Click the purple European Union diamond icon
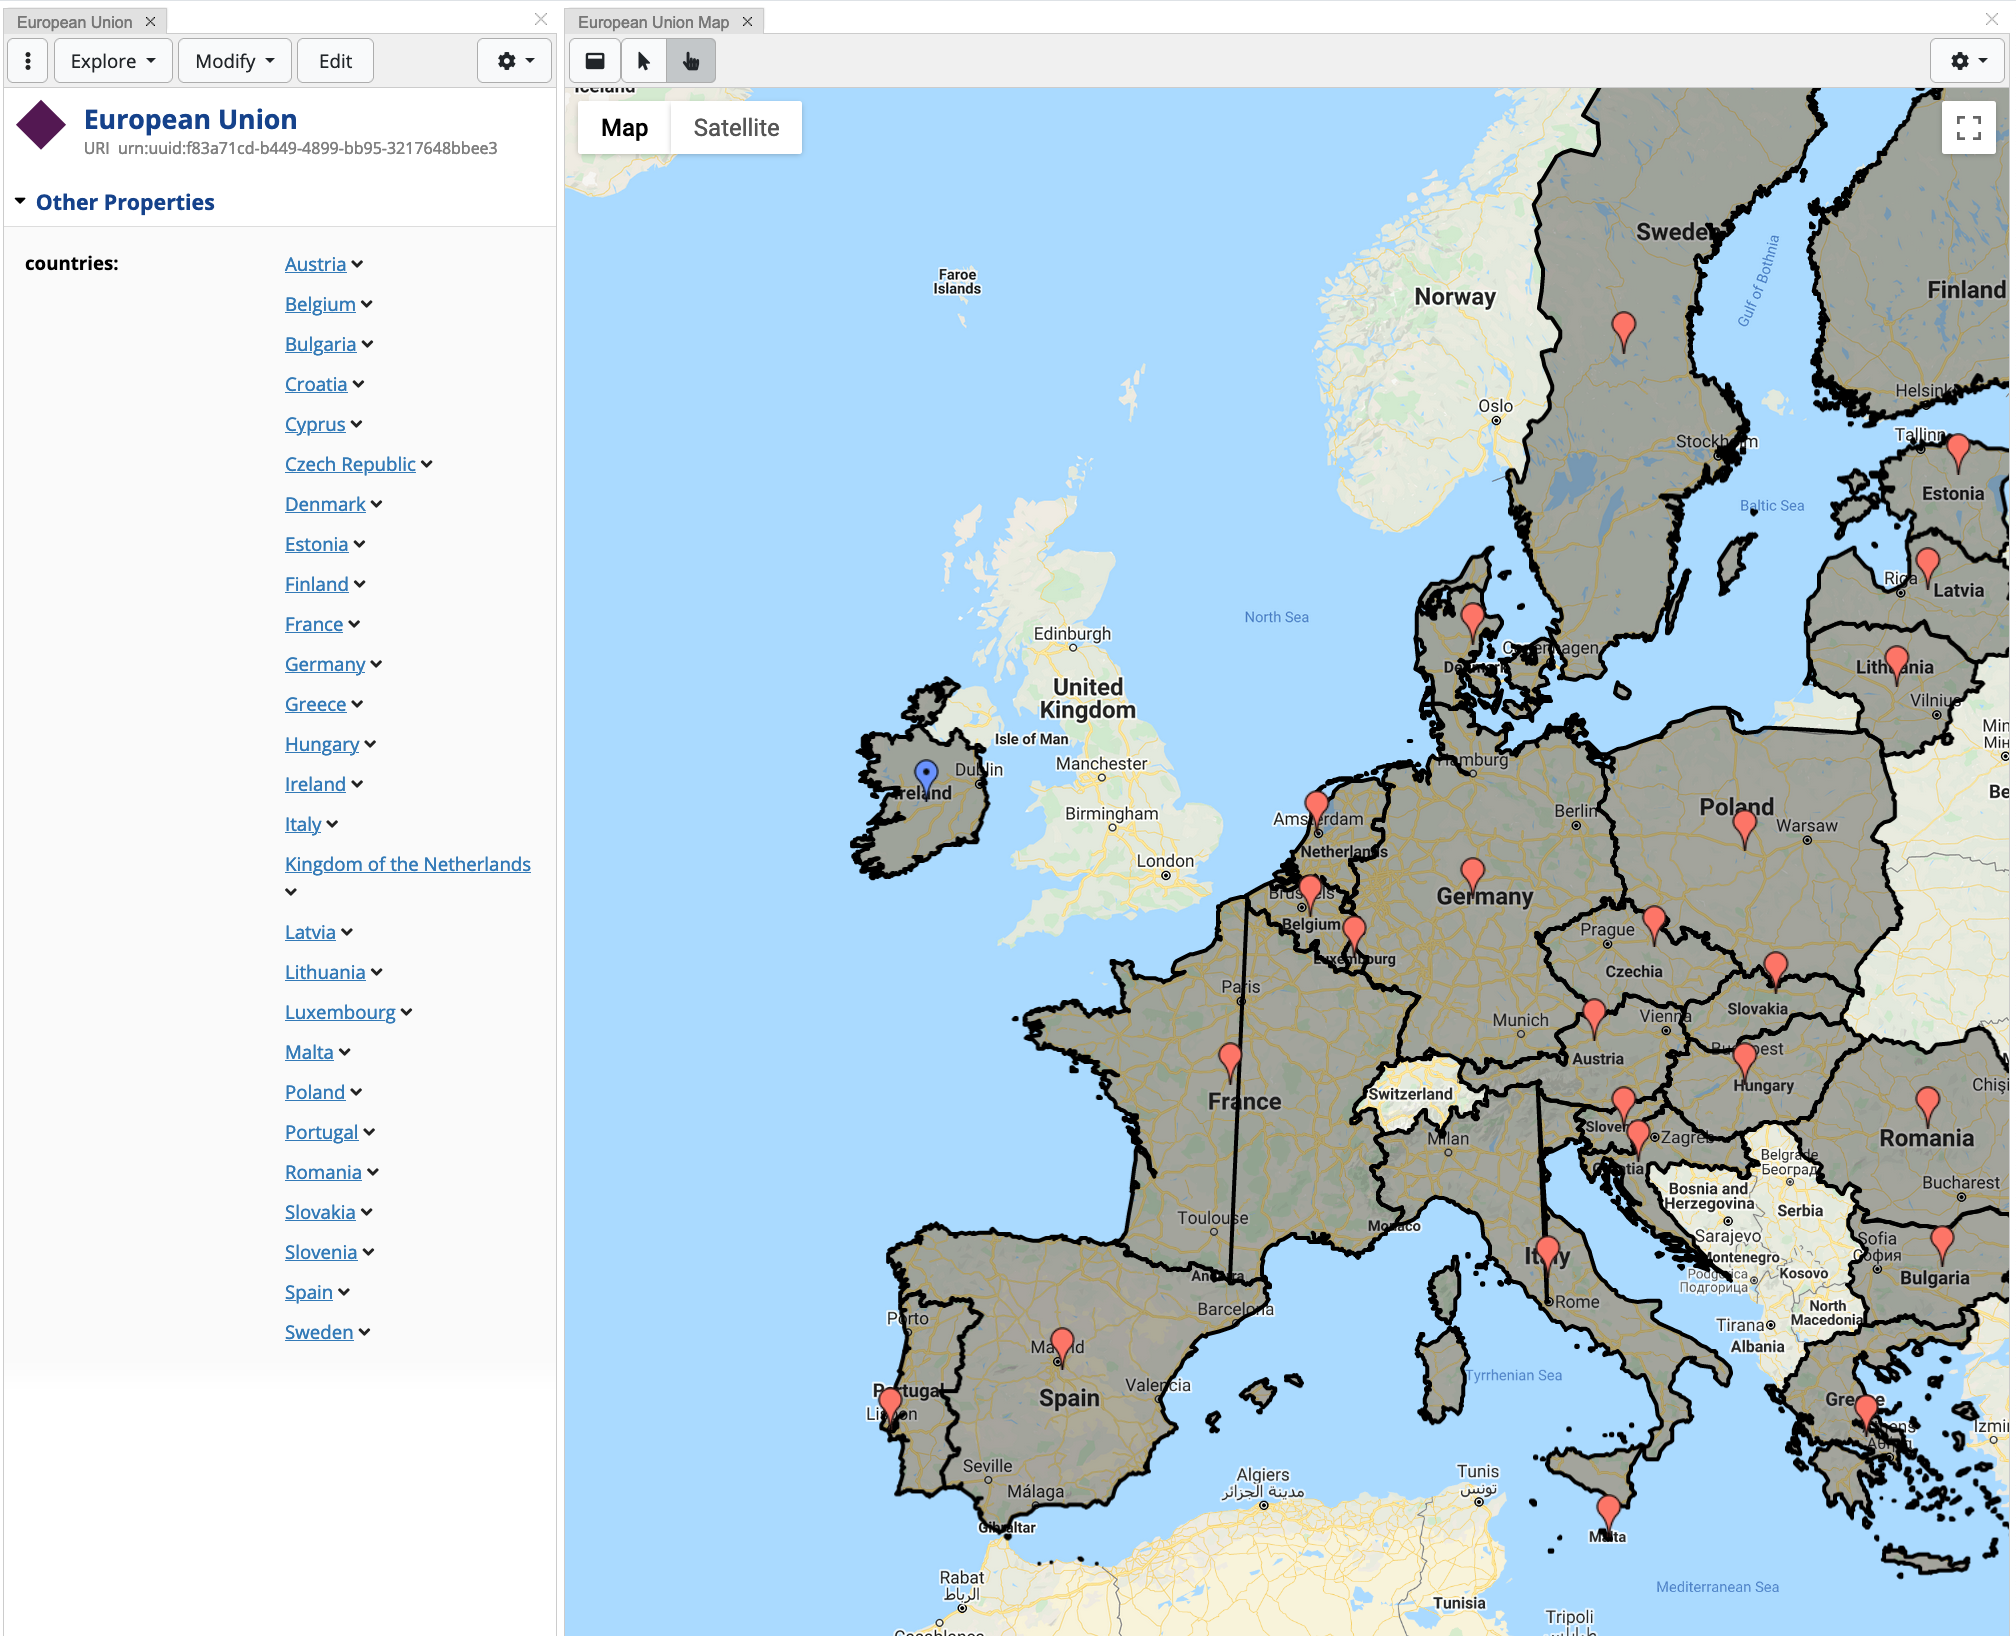Image resolution: width=2016 pixels, height=1636 pixels. point(42,126)
